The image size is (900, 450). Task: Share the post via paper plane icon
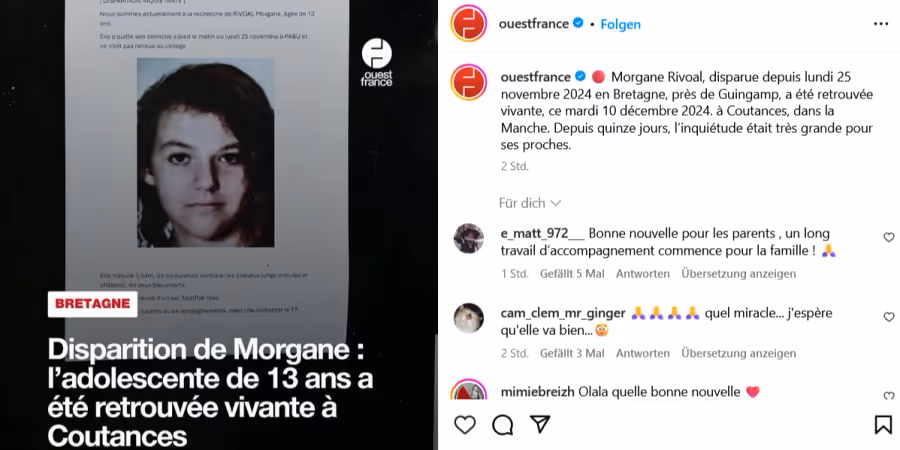(540, 424)
